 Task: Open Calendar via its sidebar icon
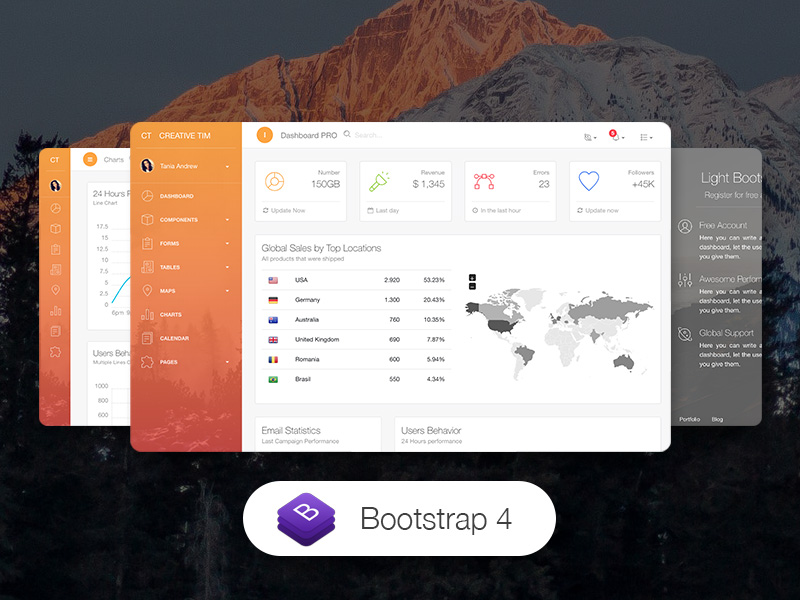click(145, 337)
